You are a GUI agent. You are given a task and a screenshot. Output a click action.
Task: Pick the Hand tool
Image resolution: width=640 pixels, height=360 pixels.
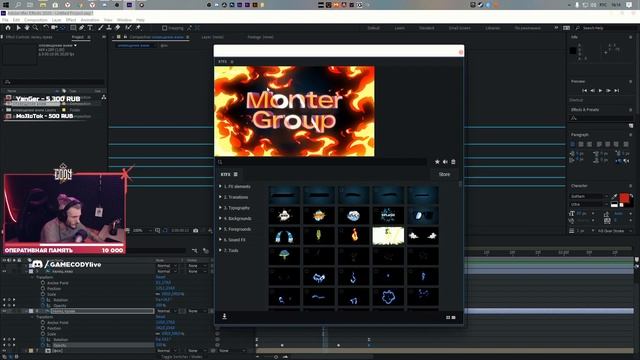(27, 28)
